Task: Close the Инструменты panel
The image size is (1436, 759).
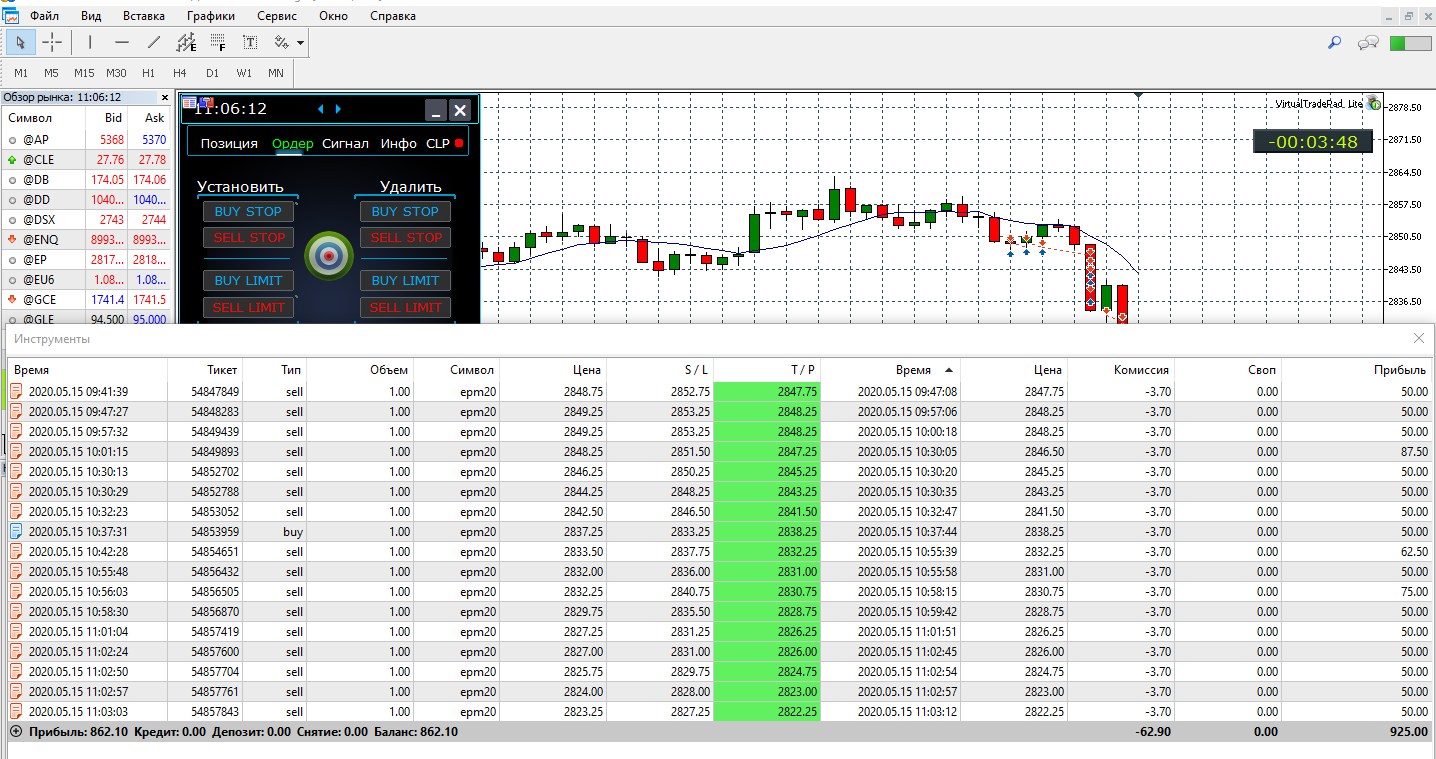Action: [1419, 339]
